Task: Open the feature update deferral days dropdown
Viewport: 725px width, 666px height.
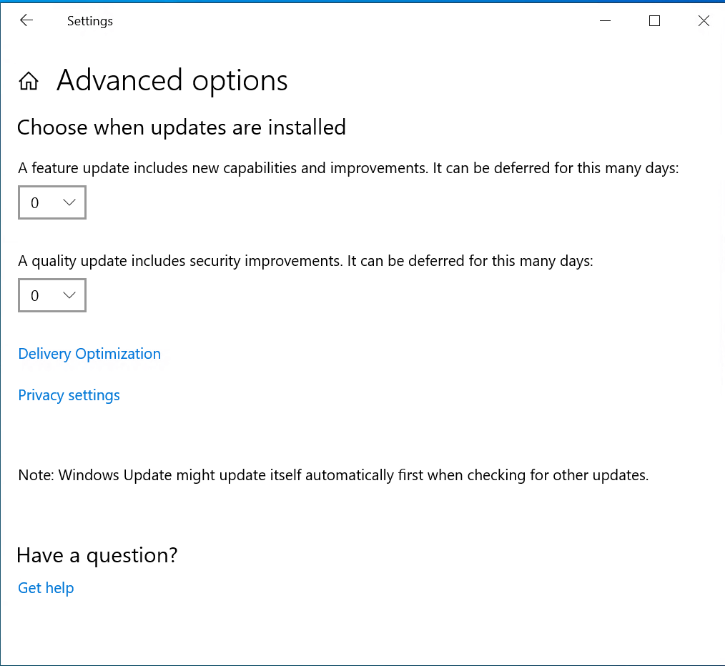Action: [x=52, y=203]
